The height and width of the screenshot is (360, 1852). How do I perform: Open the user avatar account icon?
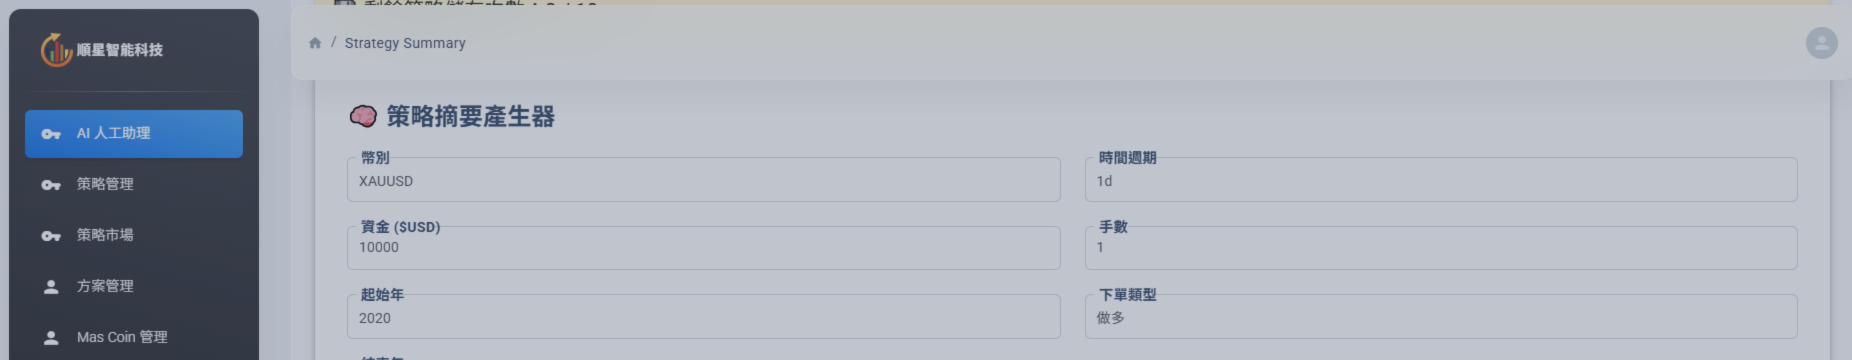(x=1821, y=43)
